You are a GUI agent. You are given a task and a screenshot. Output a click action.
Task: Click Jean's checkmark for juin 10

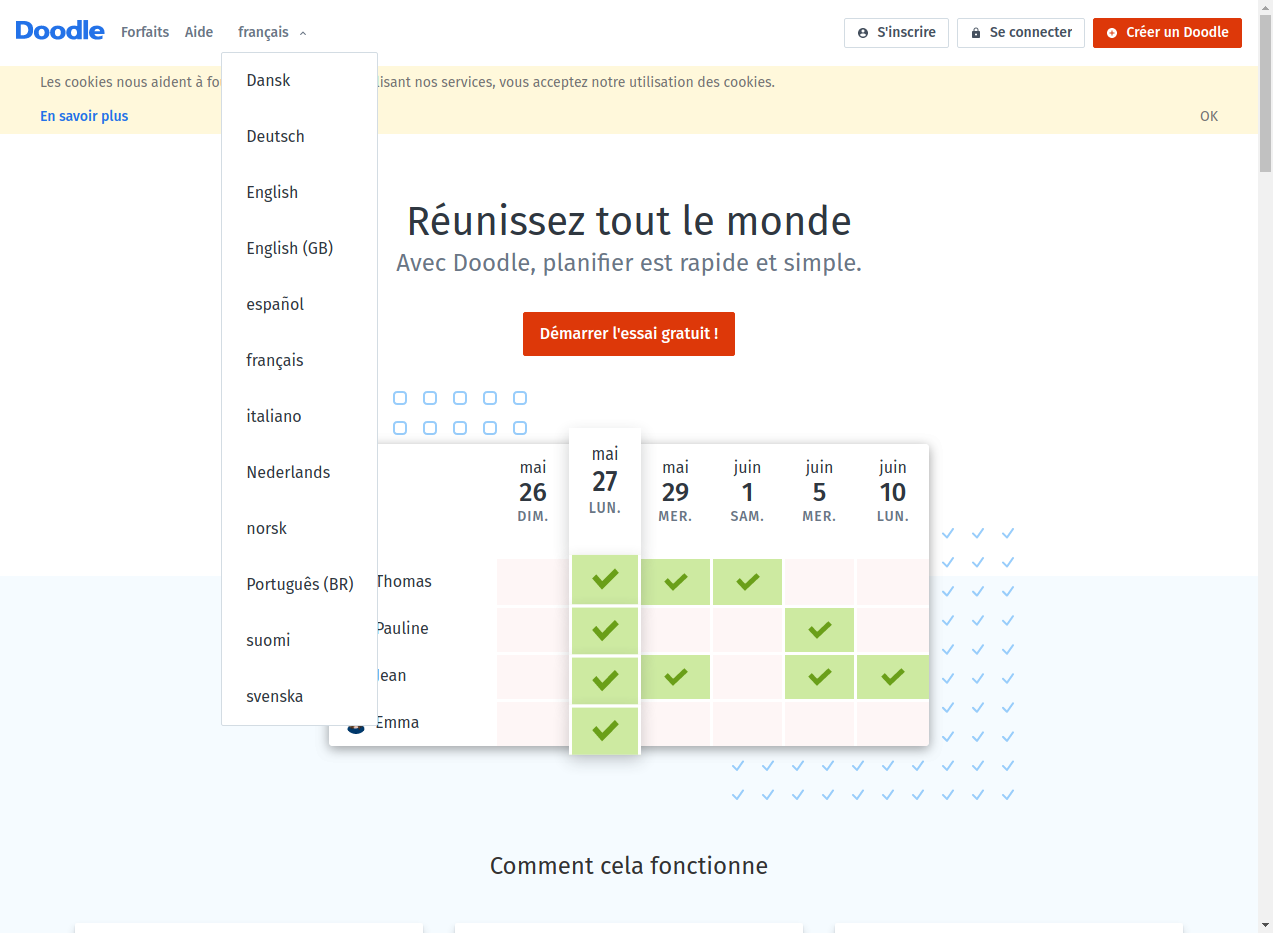click(893, 677)
